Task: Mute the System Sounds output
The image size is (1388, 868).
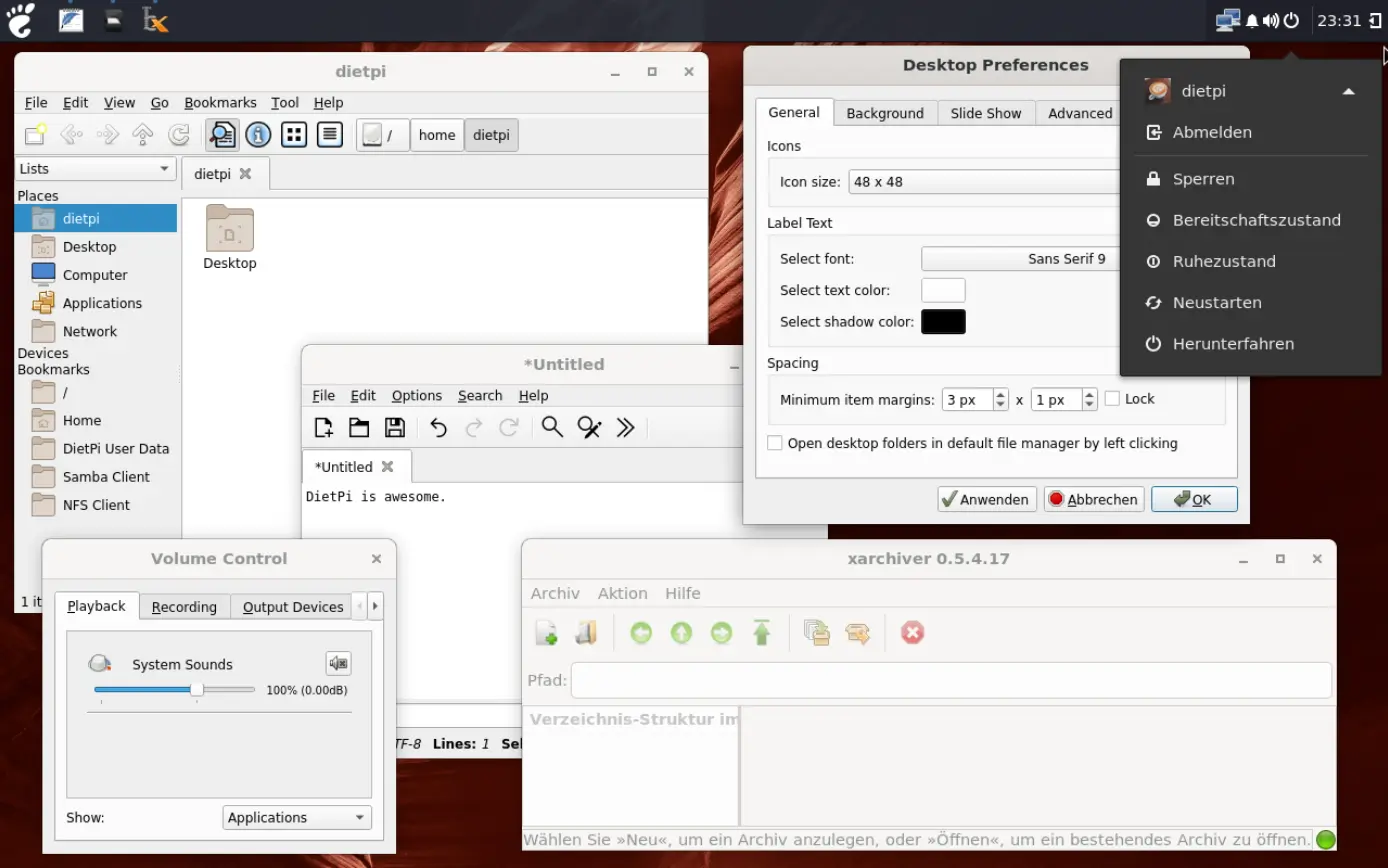Action: click(x=337, y=663)
